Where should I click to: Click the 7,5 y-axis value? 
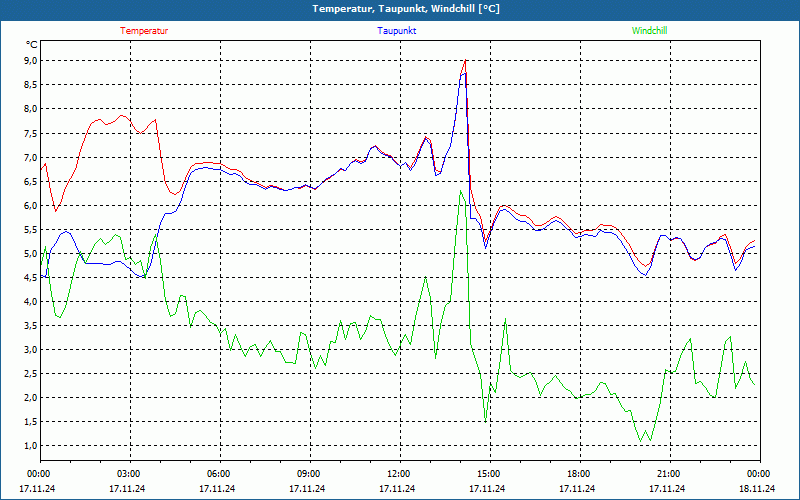31,133
